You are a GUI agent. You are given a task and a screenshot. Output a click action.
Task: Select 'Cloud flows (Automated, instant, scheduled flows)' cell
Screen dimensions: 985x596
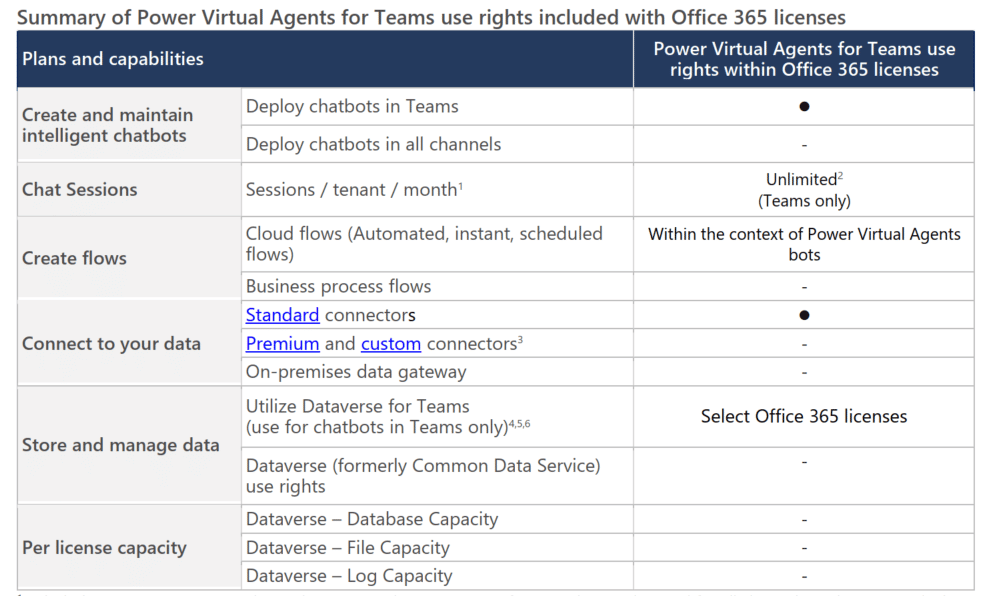(x=437, y=244)
